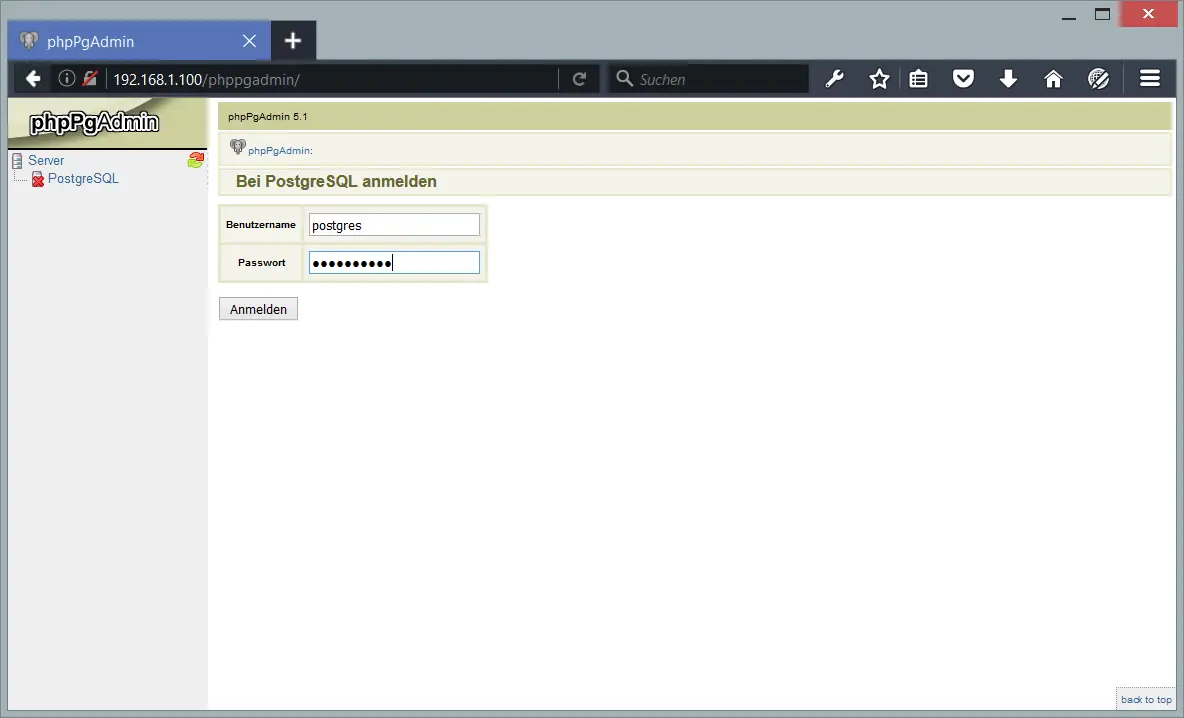Viewport: 1184px width, 718px height.
Task: Show bookmarks list icon
Action: tap(918, 79)
